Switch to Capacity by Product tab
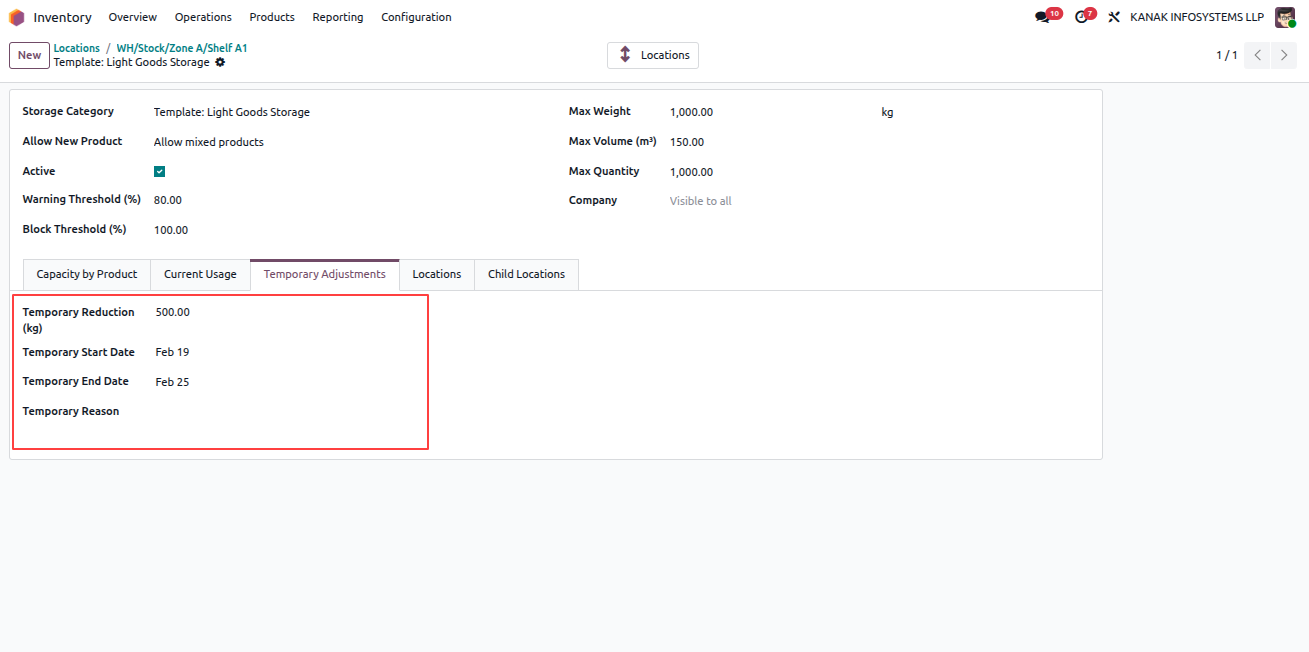This screenshot has width=1309, height=652. [87, 274]
